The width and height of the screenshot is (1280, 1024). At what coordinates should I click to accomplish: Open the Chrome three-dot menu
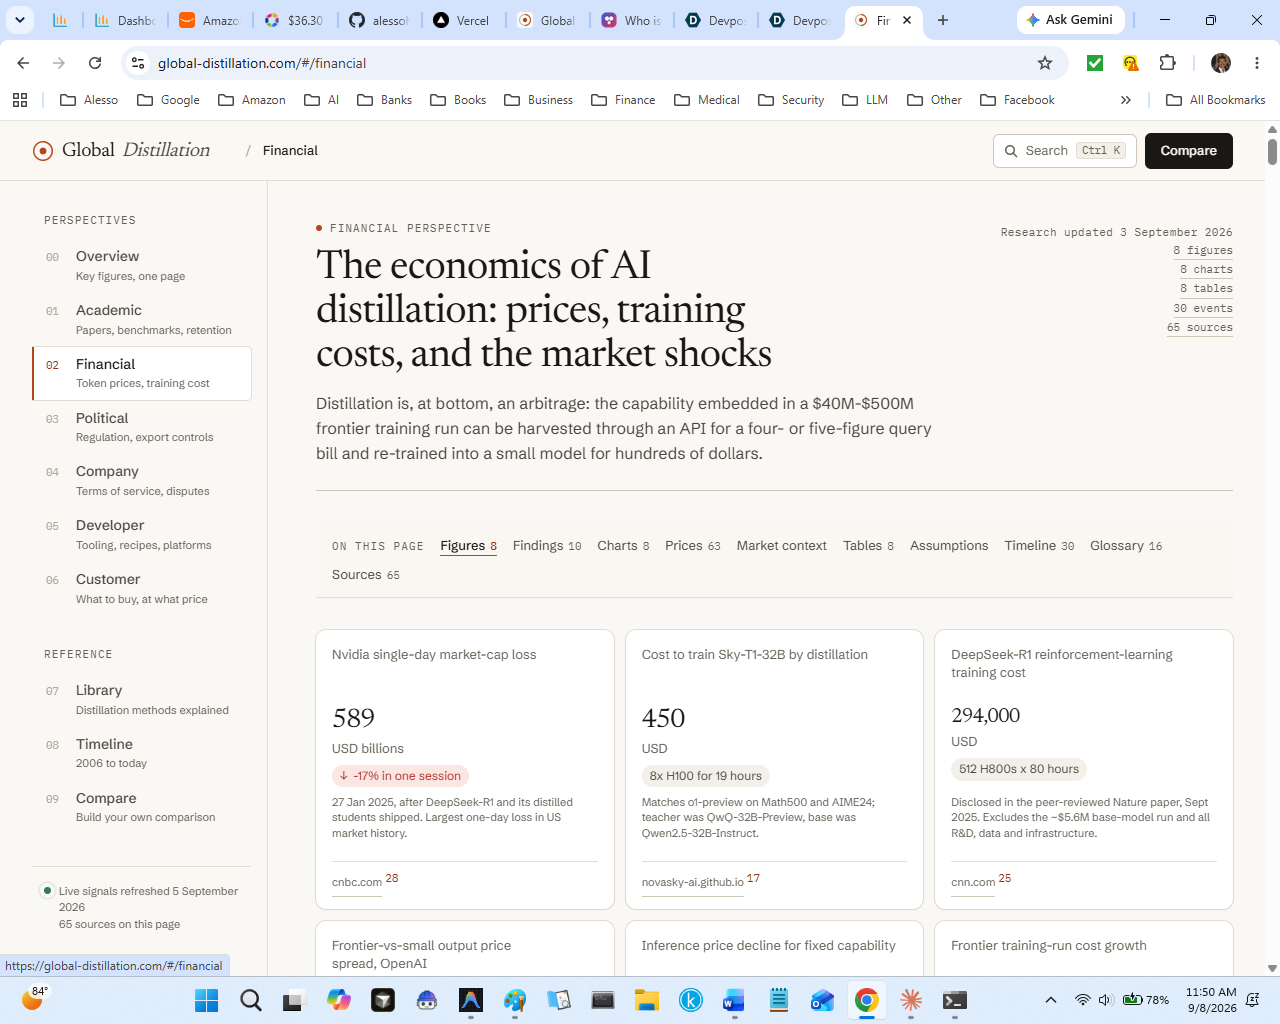(x=1257, y=63)
